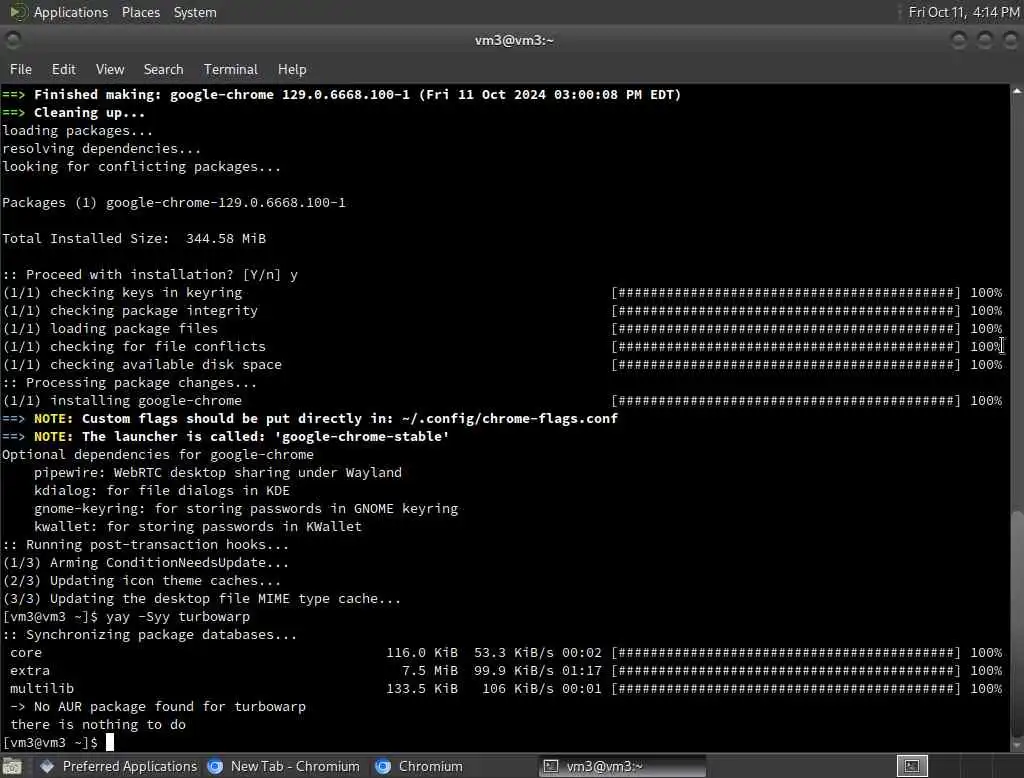Open the Edit menu
Screen dimensions: 1024x778
coord(63,69)
